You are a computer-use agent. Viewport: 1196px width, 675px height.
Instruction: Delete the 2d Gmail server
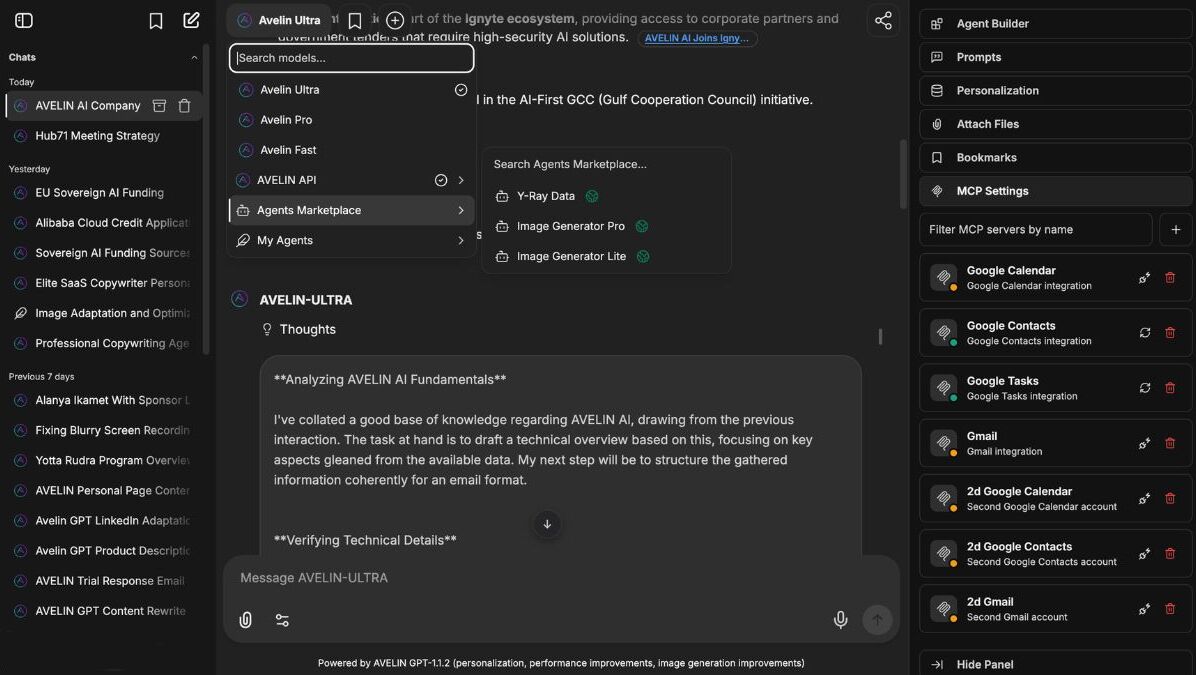(x=1170, y=609)
